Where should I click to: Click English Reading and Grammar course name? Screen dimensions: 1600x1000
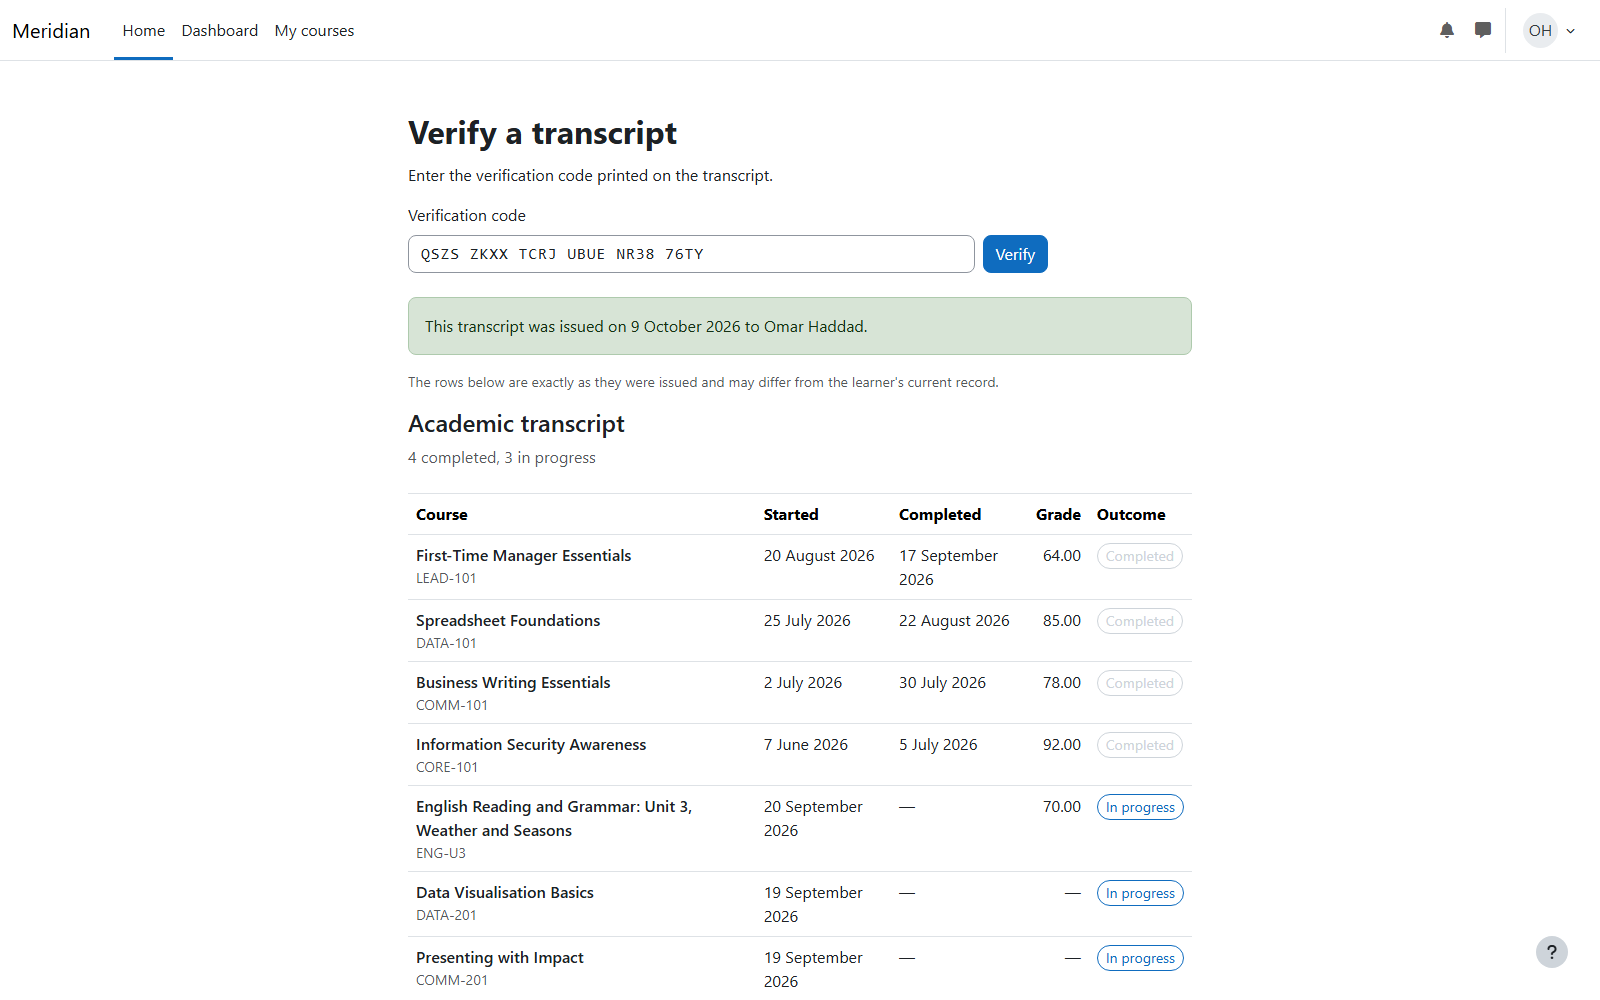pos(554,819)
